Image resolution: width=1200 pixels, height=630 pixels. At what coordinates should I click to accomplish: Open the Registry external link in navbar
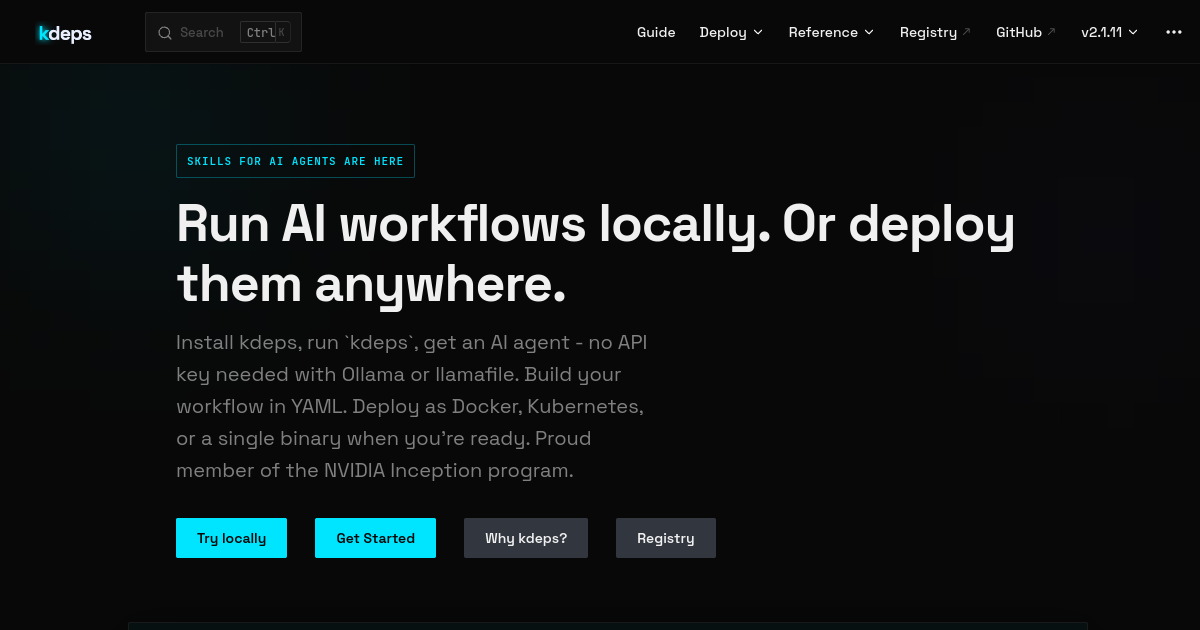point(935,32)
